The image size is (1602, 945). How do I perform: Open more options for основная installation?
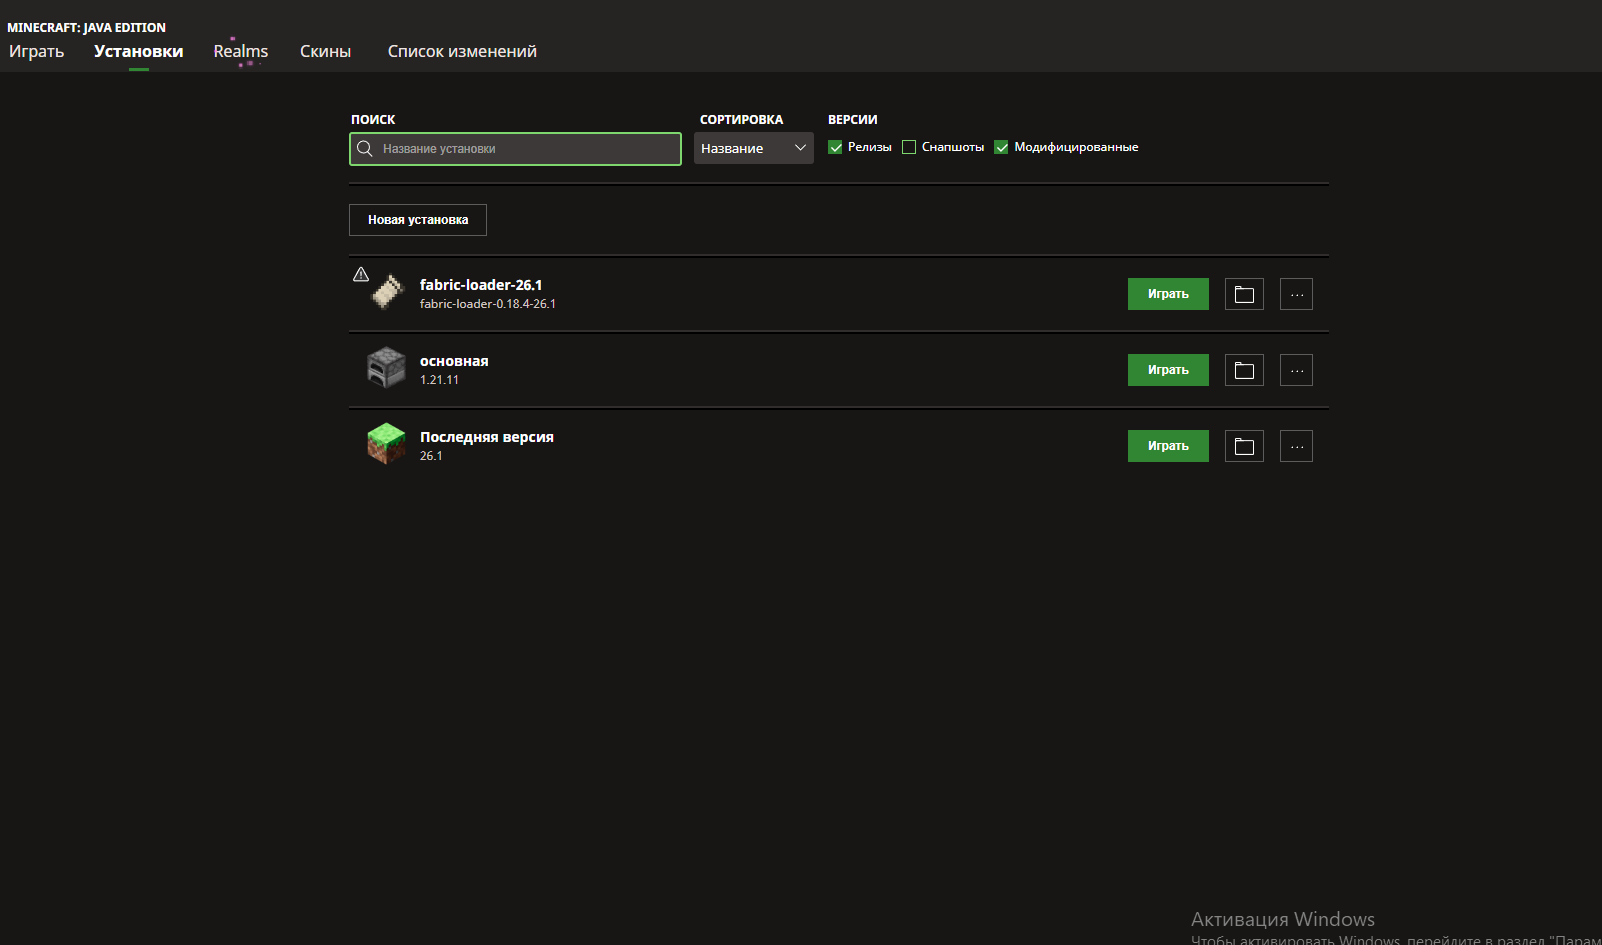(1296, 370)
